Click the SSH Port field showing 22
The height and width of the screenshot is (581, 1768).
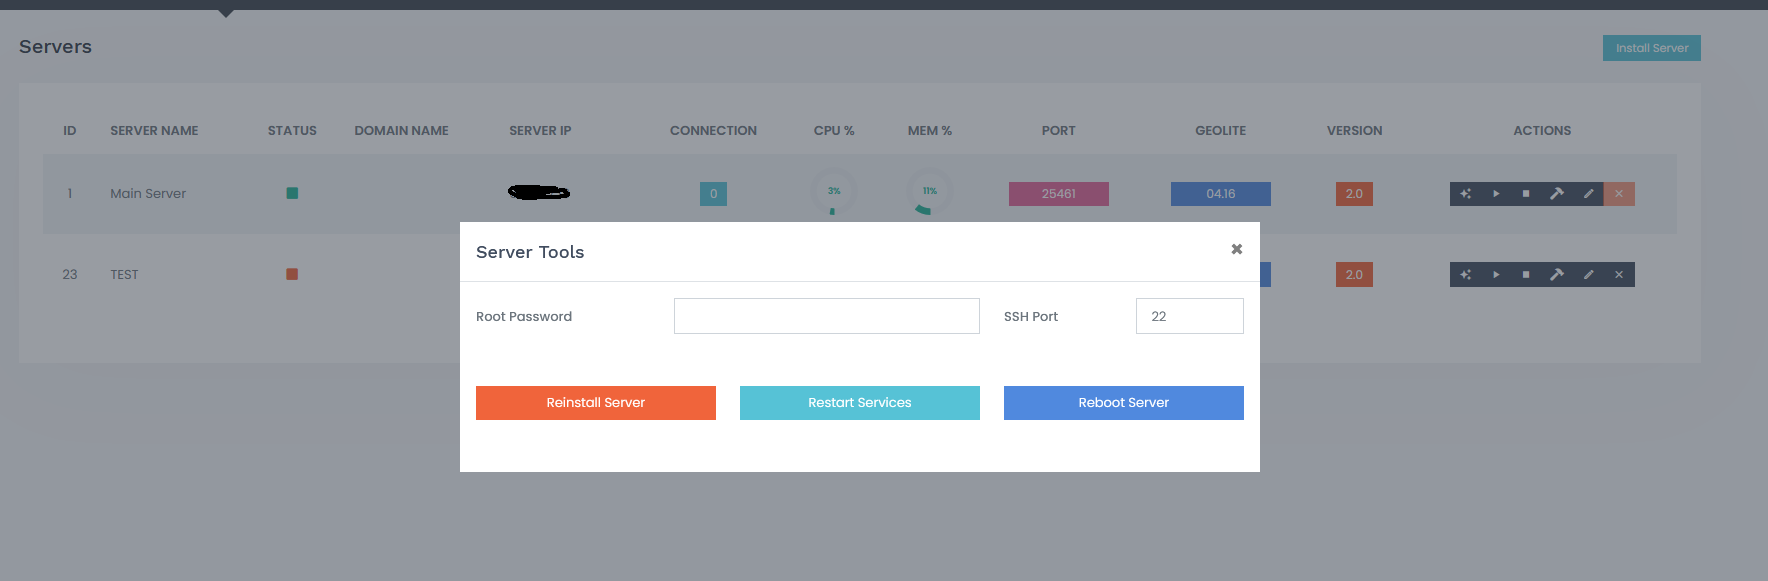click(x=1189, y=316)
